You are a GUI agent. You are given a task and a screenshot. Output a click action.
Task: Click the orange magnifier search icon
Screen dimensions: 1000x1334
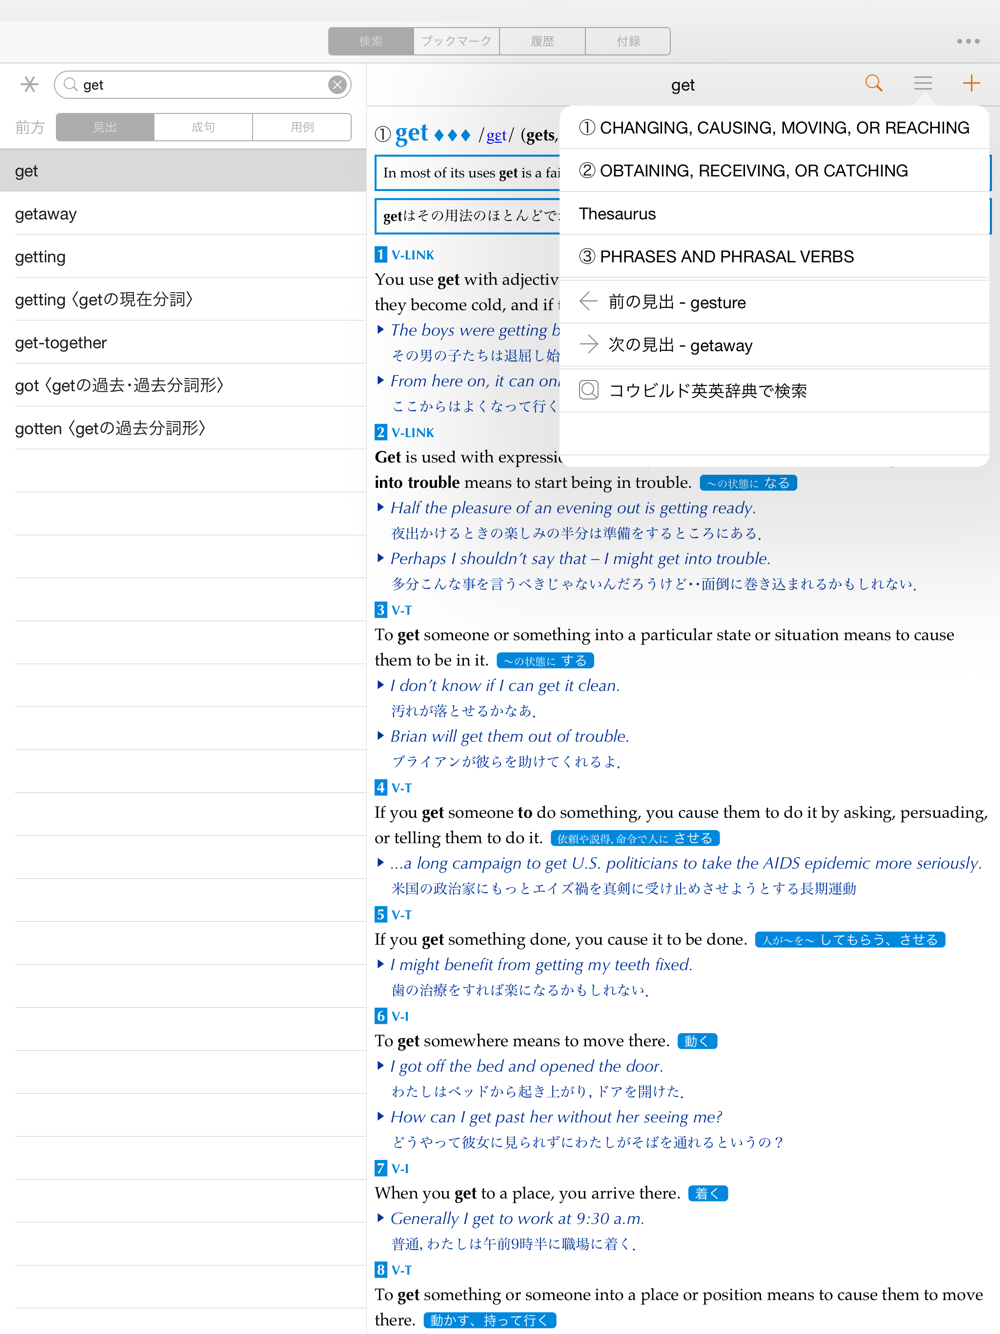[x=874, y=84]
